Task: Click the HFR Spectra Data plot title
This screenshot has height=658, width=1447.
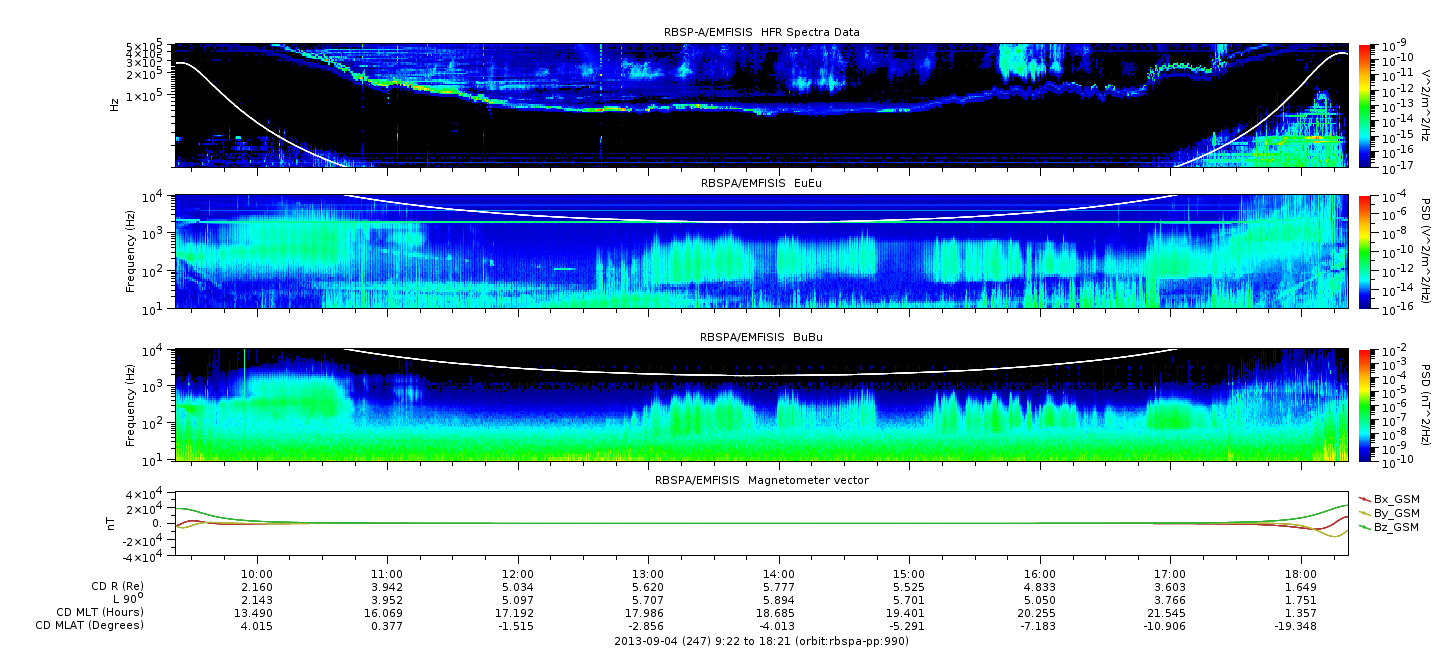Action: tap(761, 32)
